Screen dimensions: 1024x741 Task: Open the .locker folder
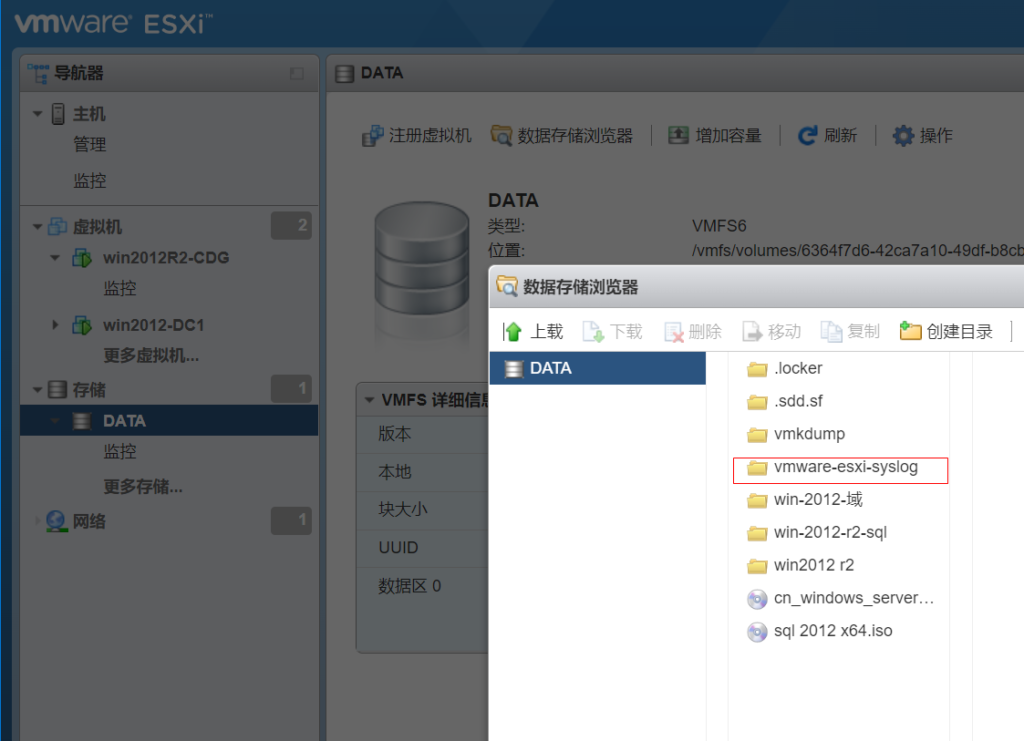tap(784, 368)
